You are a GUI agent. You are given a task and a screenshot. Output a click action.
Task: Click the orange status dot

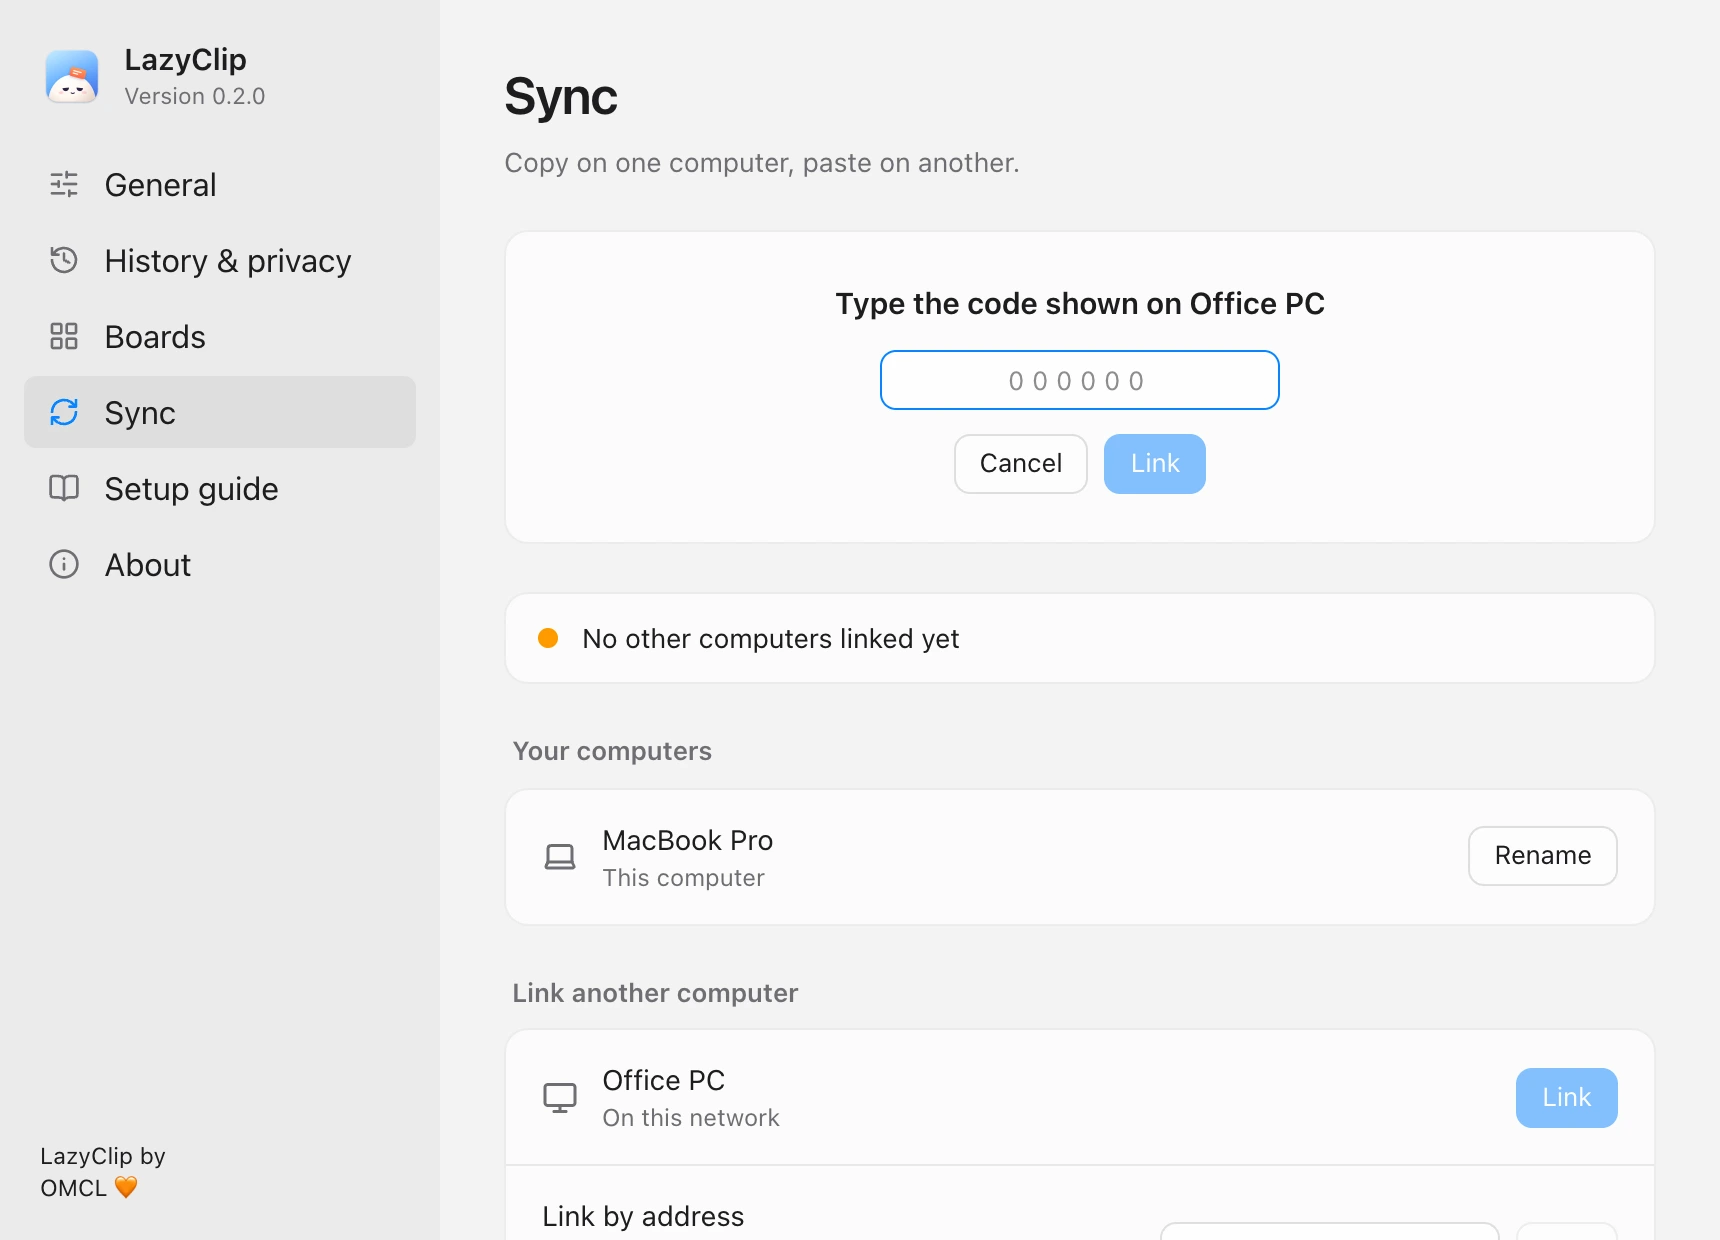coord(548,638)
